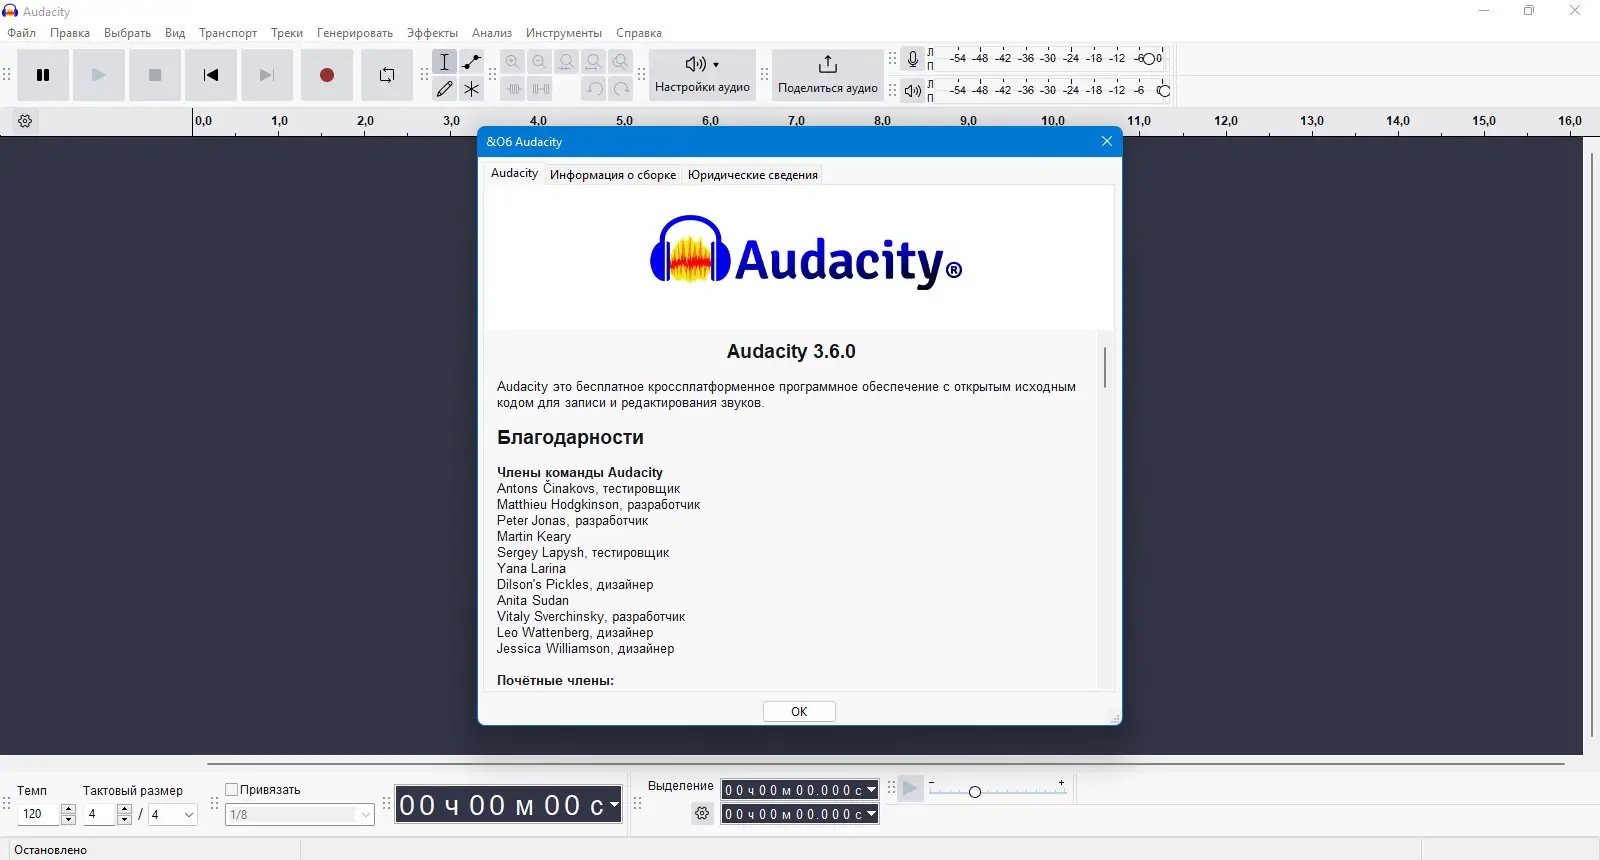
Task: Decrease time signature numerator with down arrow
Action: click(125, 820)
